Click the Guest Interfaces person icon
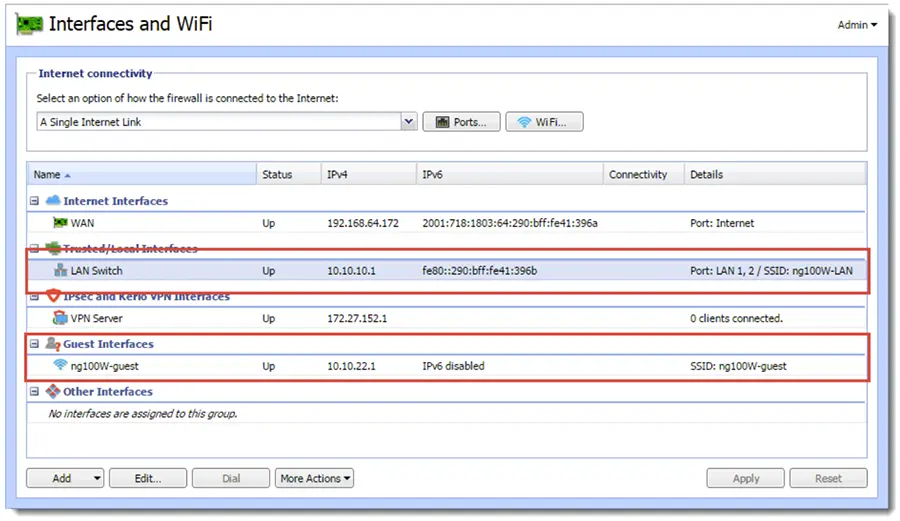This screenshot has height=521, width=900. [x=53, y=343]
